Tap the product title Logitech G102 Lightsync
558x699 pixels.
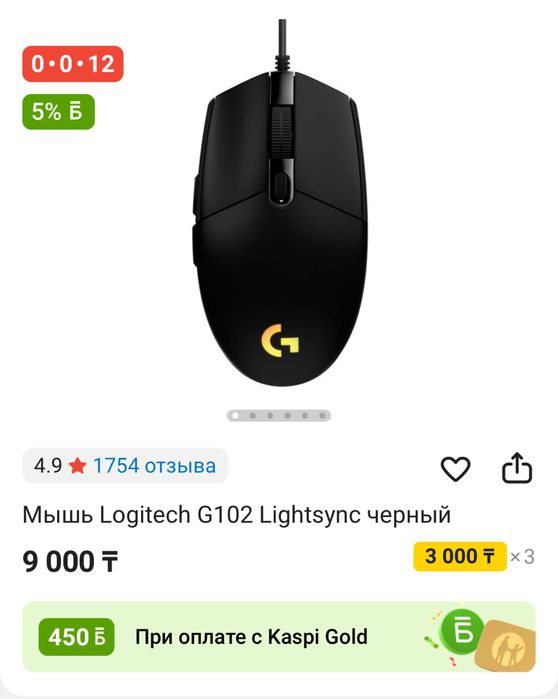pos(237,515)
